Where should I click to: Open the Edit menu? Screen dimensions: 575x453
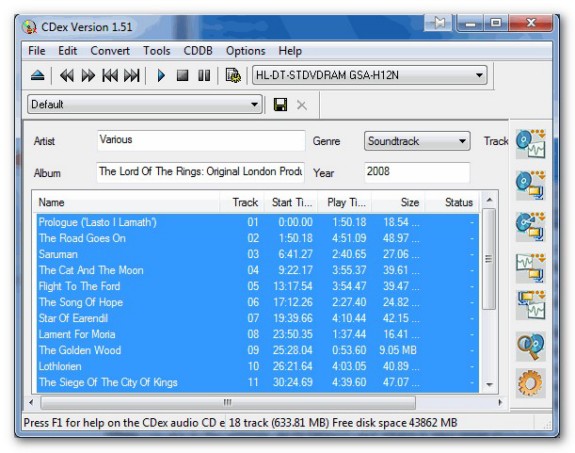(x=67, y=51)
